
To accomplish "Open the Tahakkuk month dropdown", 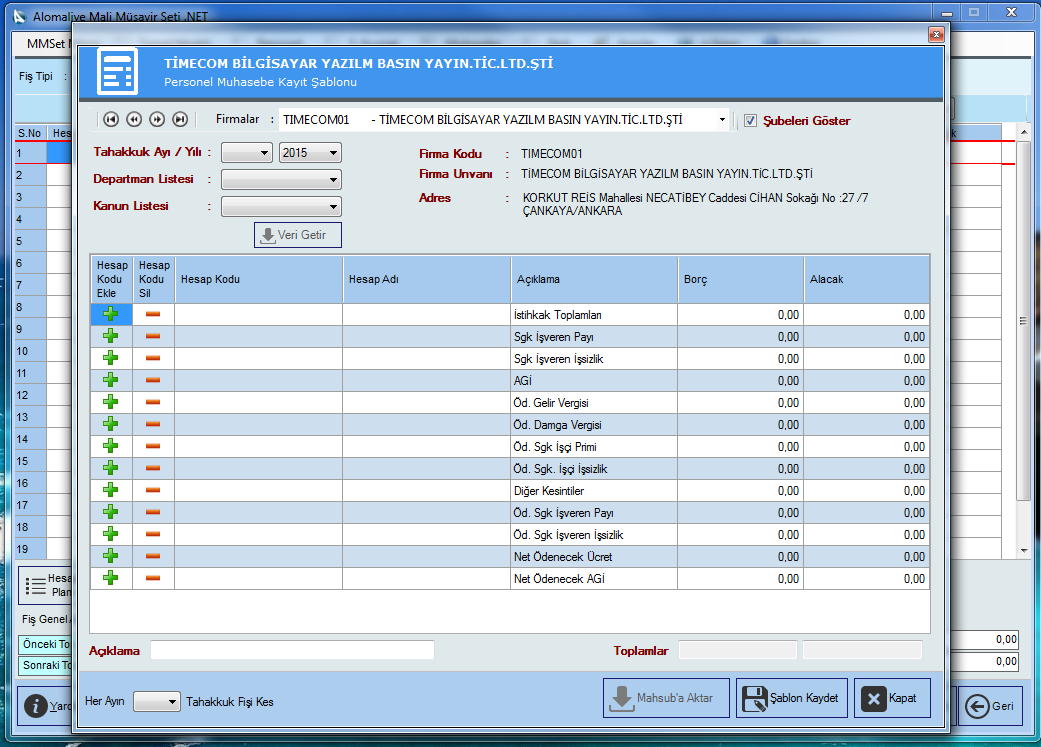I will click(x=247, y=153).
